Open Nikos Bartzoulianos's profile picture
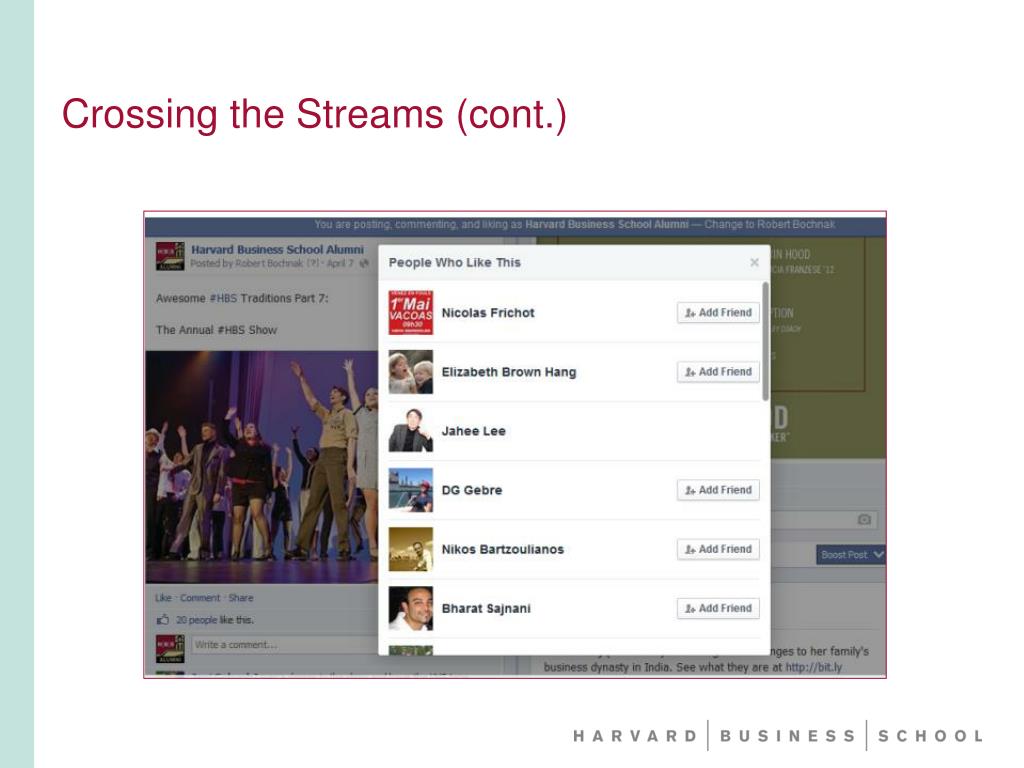1024x768 pixels. coord(410,549)
